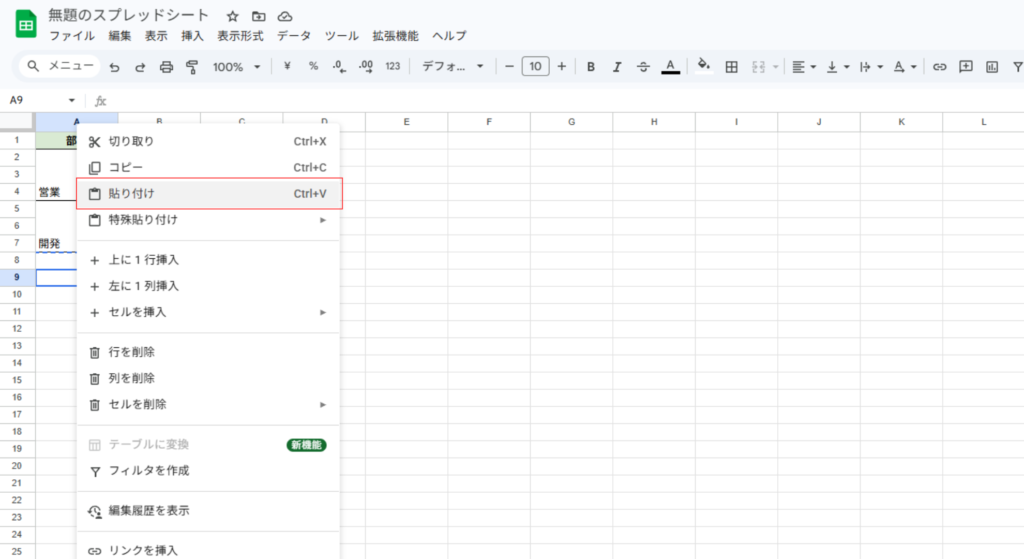
Task: Toggle italic formatting
Action: pos(617,67)
